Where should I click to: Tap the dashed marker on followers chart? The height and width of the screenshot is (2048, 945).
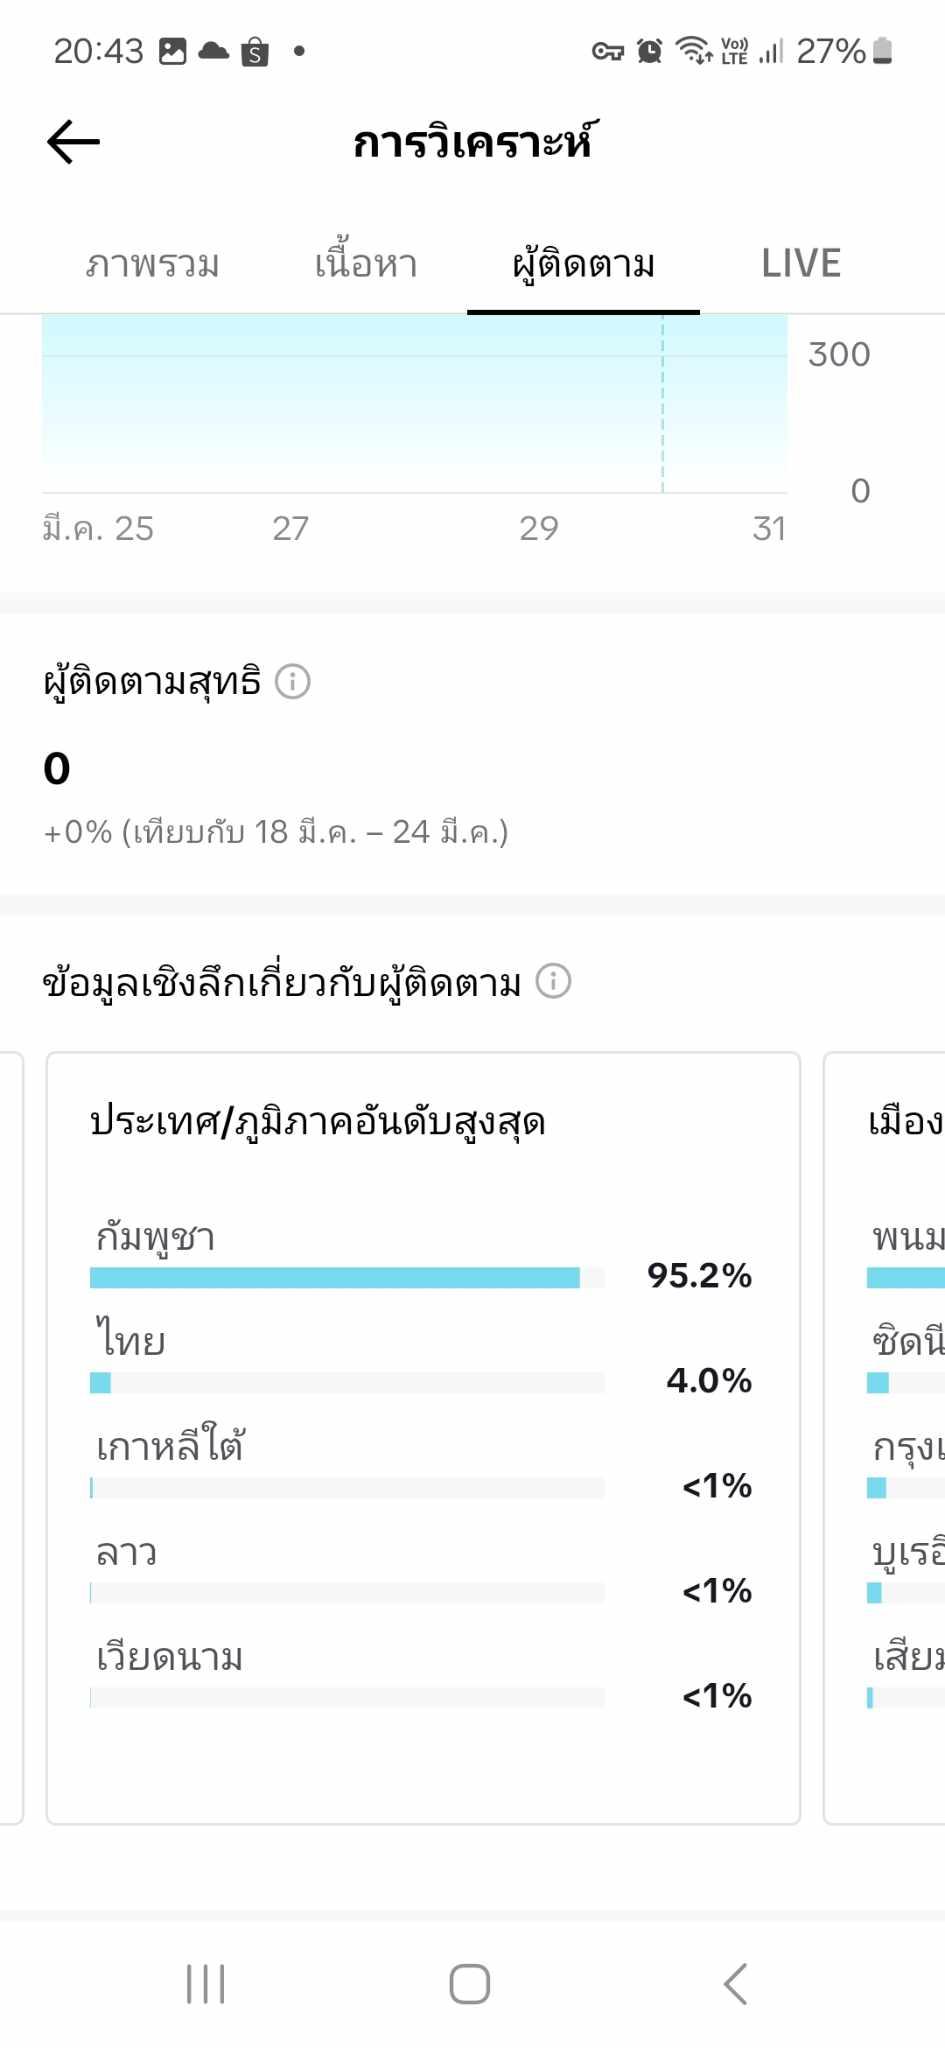662,404
